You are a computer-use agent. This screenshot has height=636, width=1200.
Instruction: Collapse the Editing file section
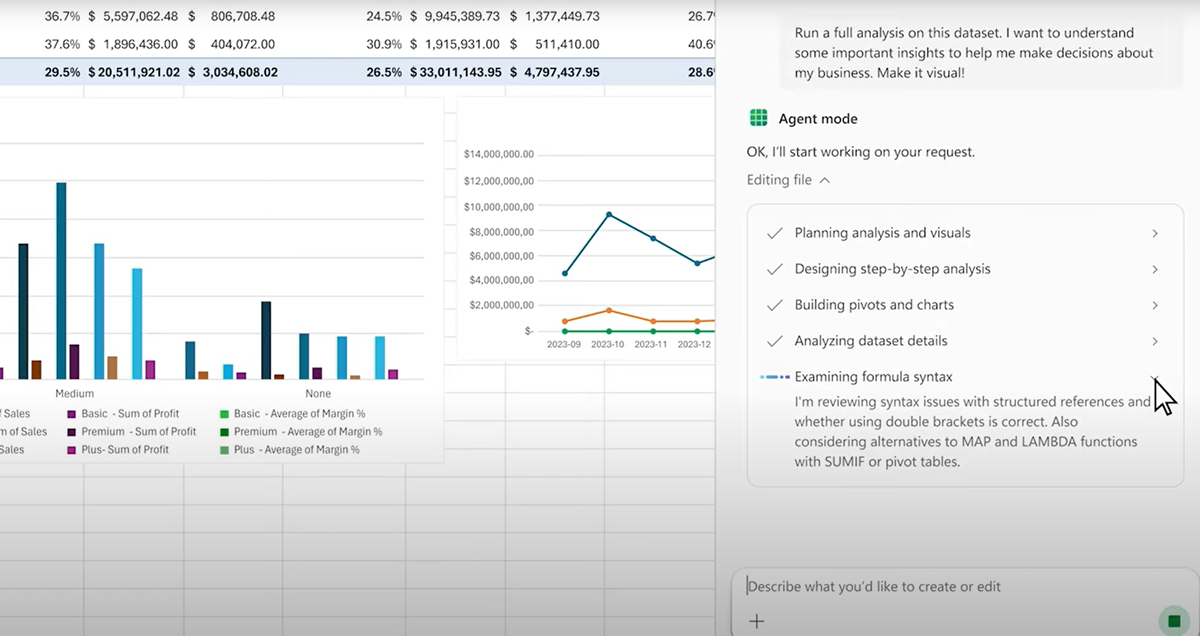824,181
